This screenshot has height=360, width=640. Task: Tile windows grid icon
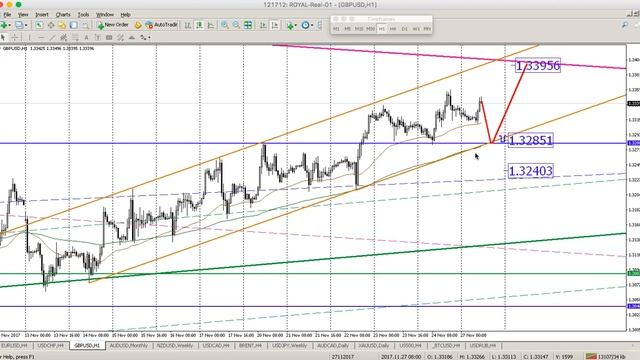point(248,25)
